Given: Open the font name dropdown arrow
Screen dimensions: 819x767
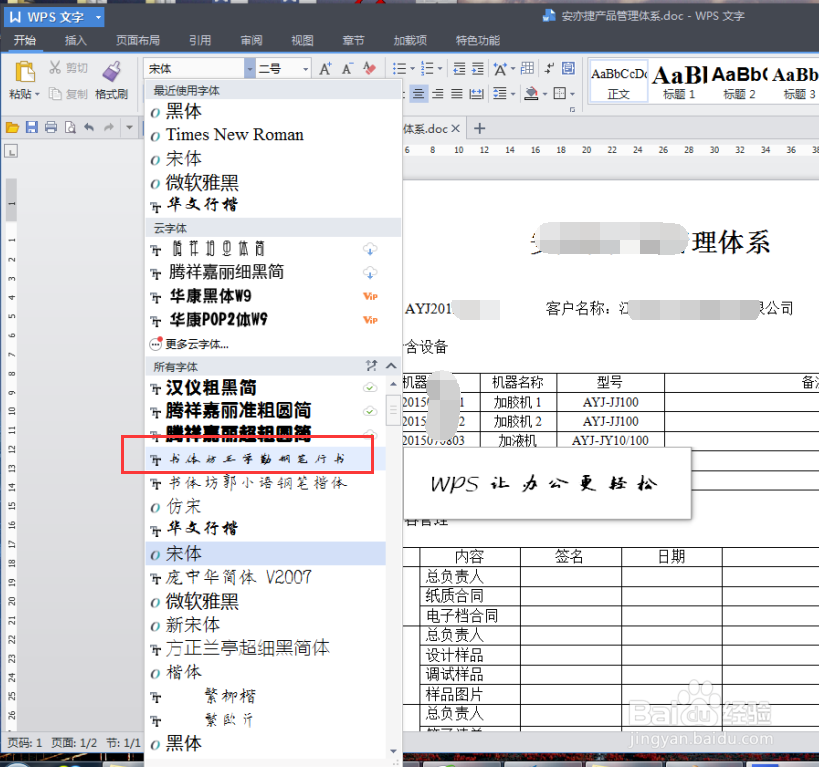Looking at the screenshot, I should [x=250, y=69].
